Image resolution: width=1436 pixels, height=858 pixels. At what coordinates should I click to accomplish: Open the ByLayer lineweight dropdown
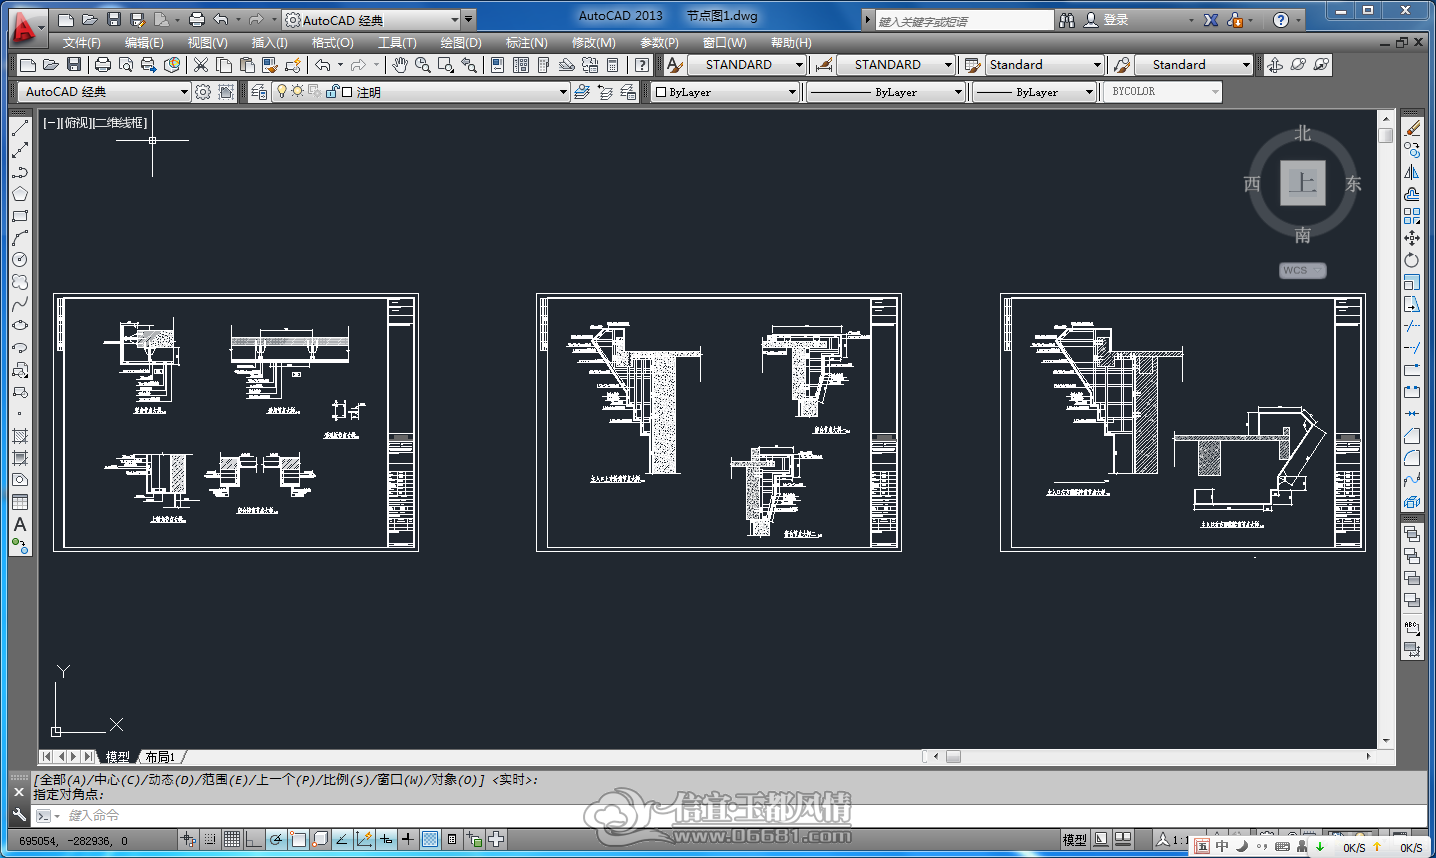[x=1035, y=92]
